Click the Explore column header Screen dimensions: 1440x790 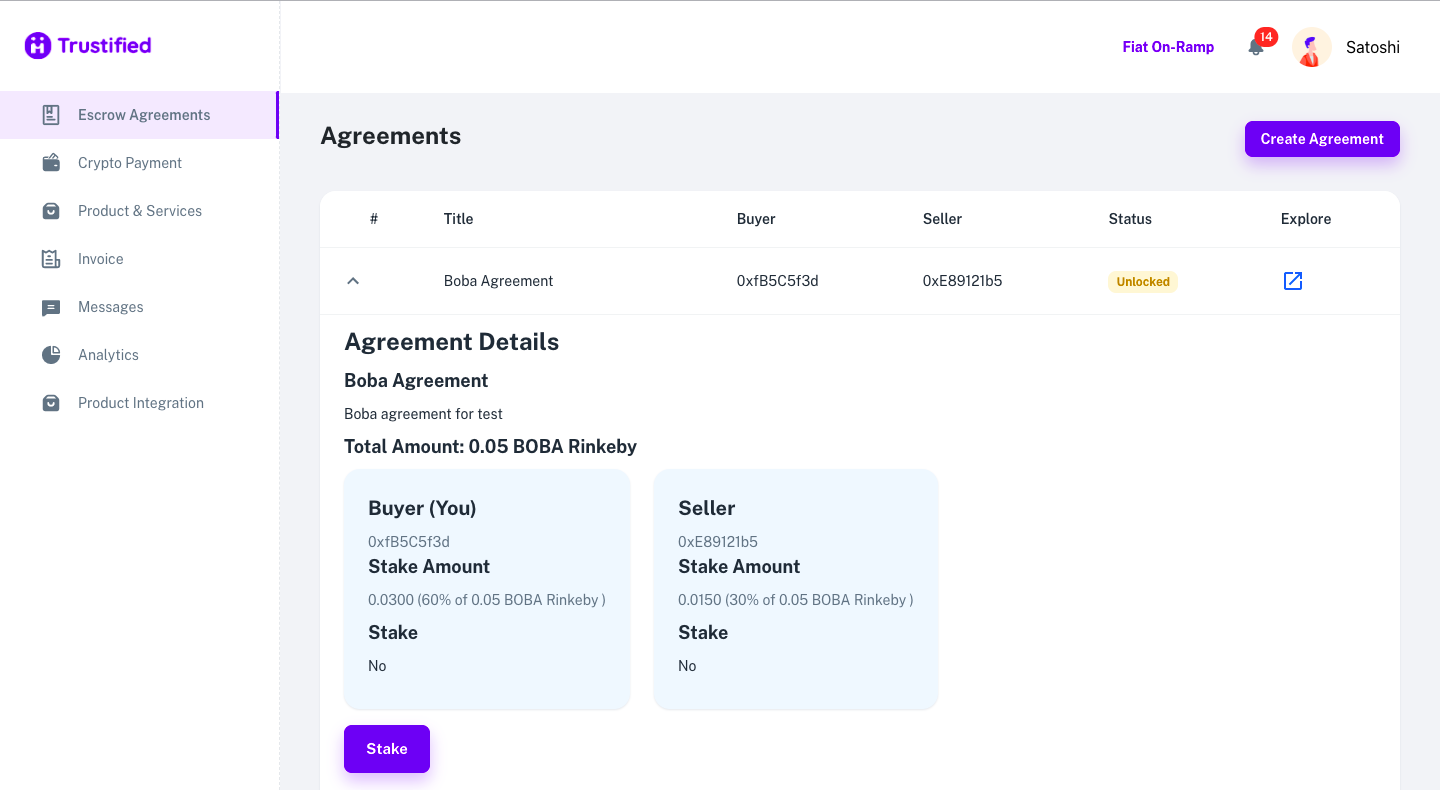(x=1306, y=219)
